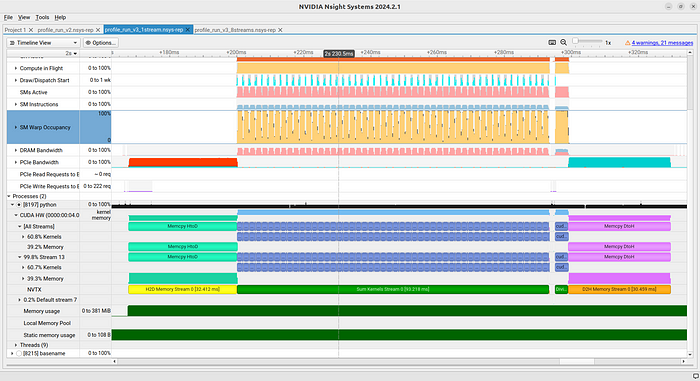Click the Options... button

[x=101, y=43]
